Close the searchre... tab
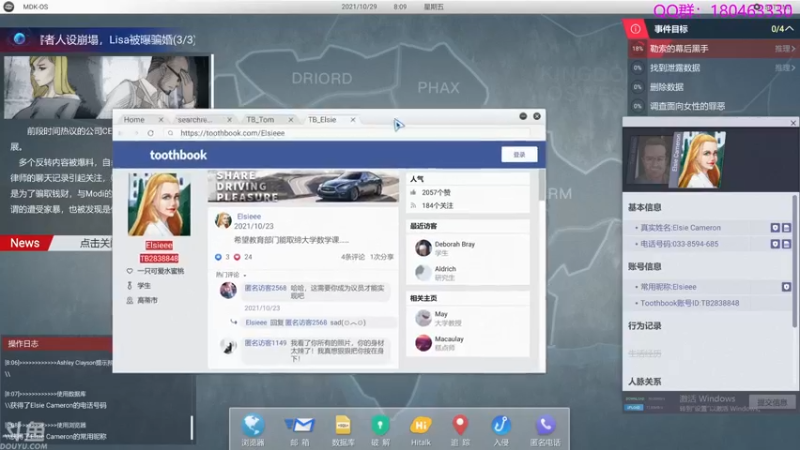The width and height of the screenshot is (800, 450). (x=229, y=119)
